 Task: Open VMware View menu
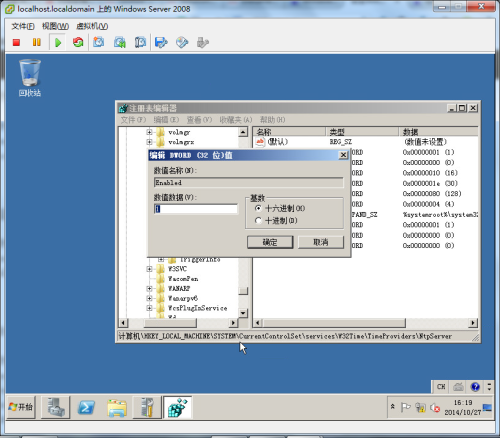point(55,26)
